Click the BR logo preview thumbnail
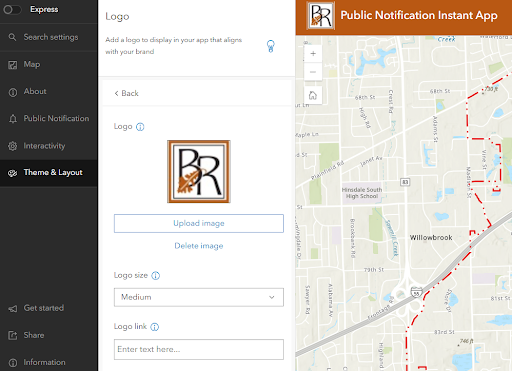The image size is (512, 371). [x=199, y=171]
